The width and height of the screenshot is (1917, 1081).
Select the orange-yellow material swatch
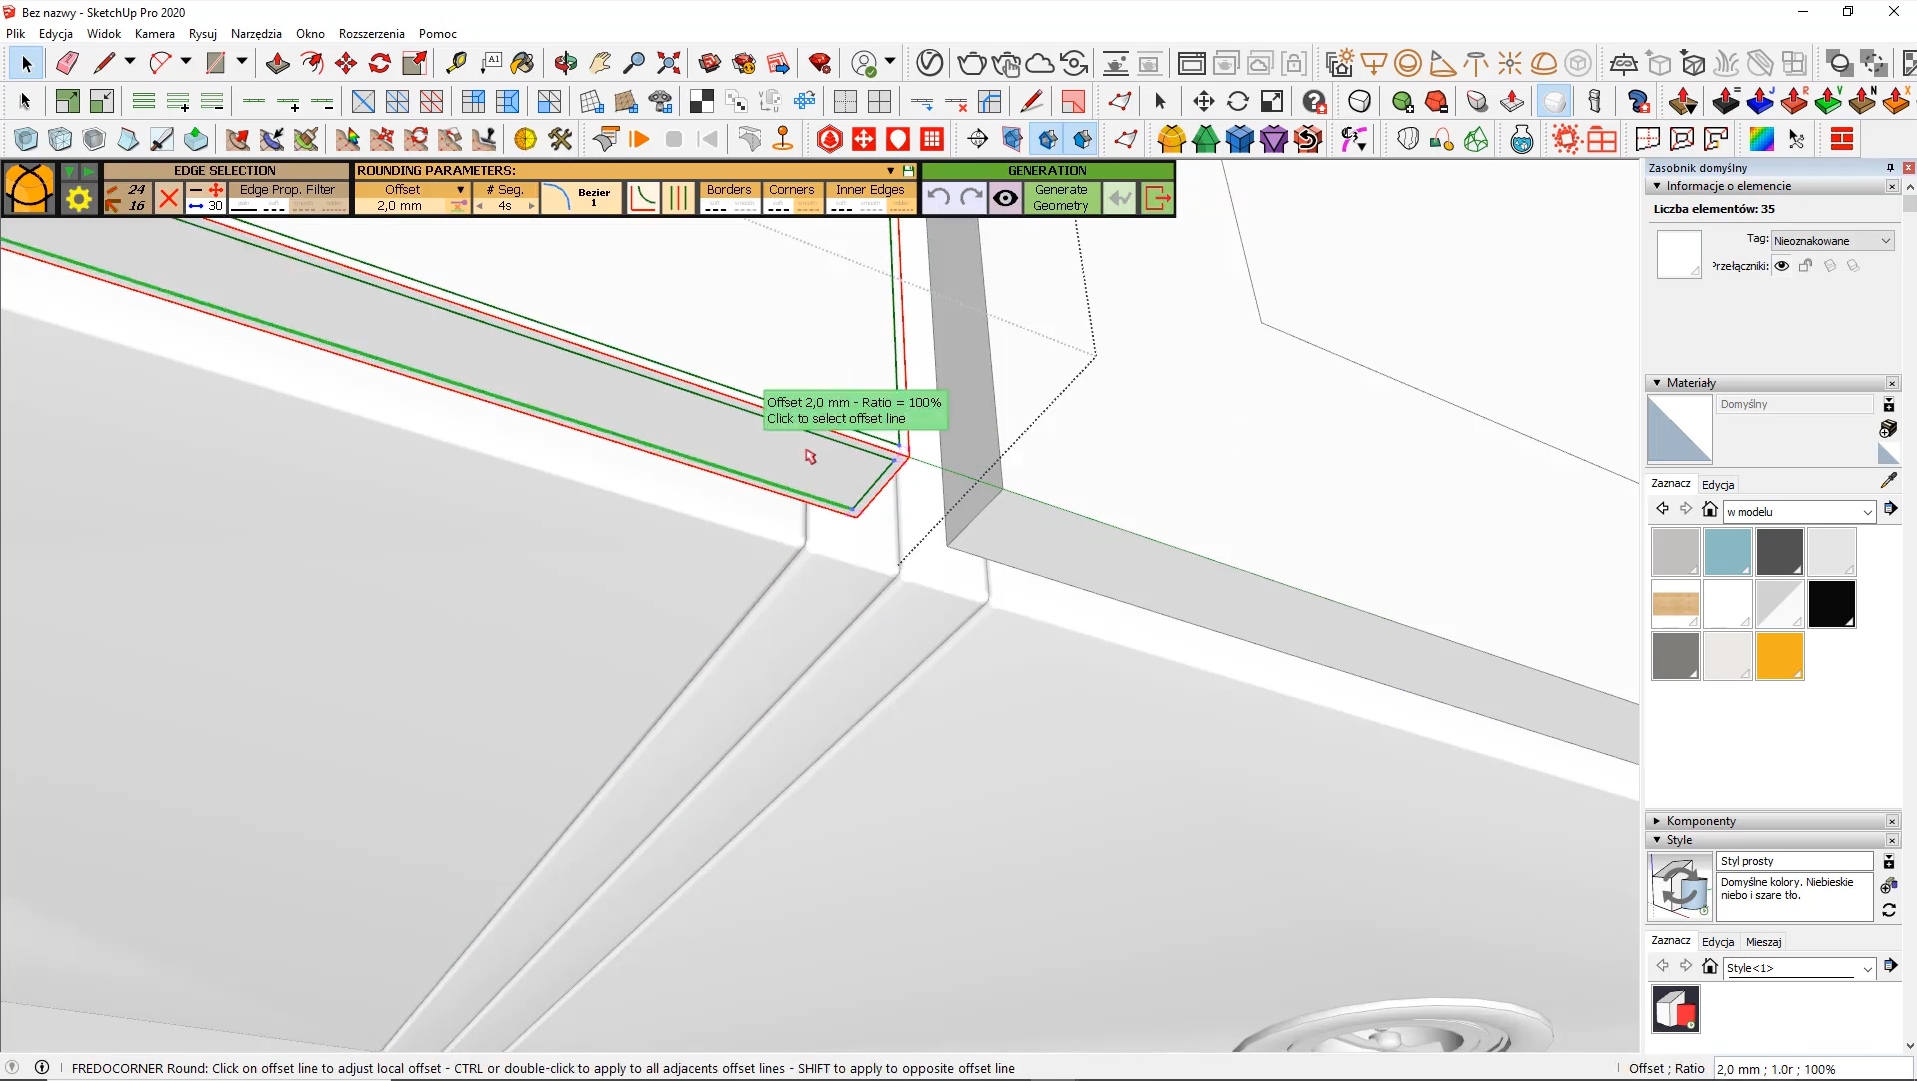(1779, 656)
